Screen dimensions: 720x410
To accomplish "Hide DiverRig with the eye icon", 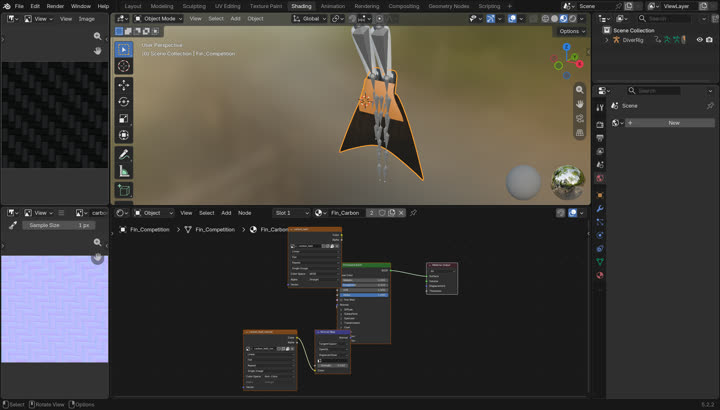I will (699, 40).
